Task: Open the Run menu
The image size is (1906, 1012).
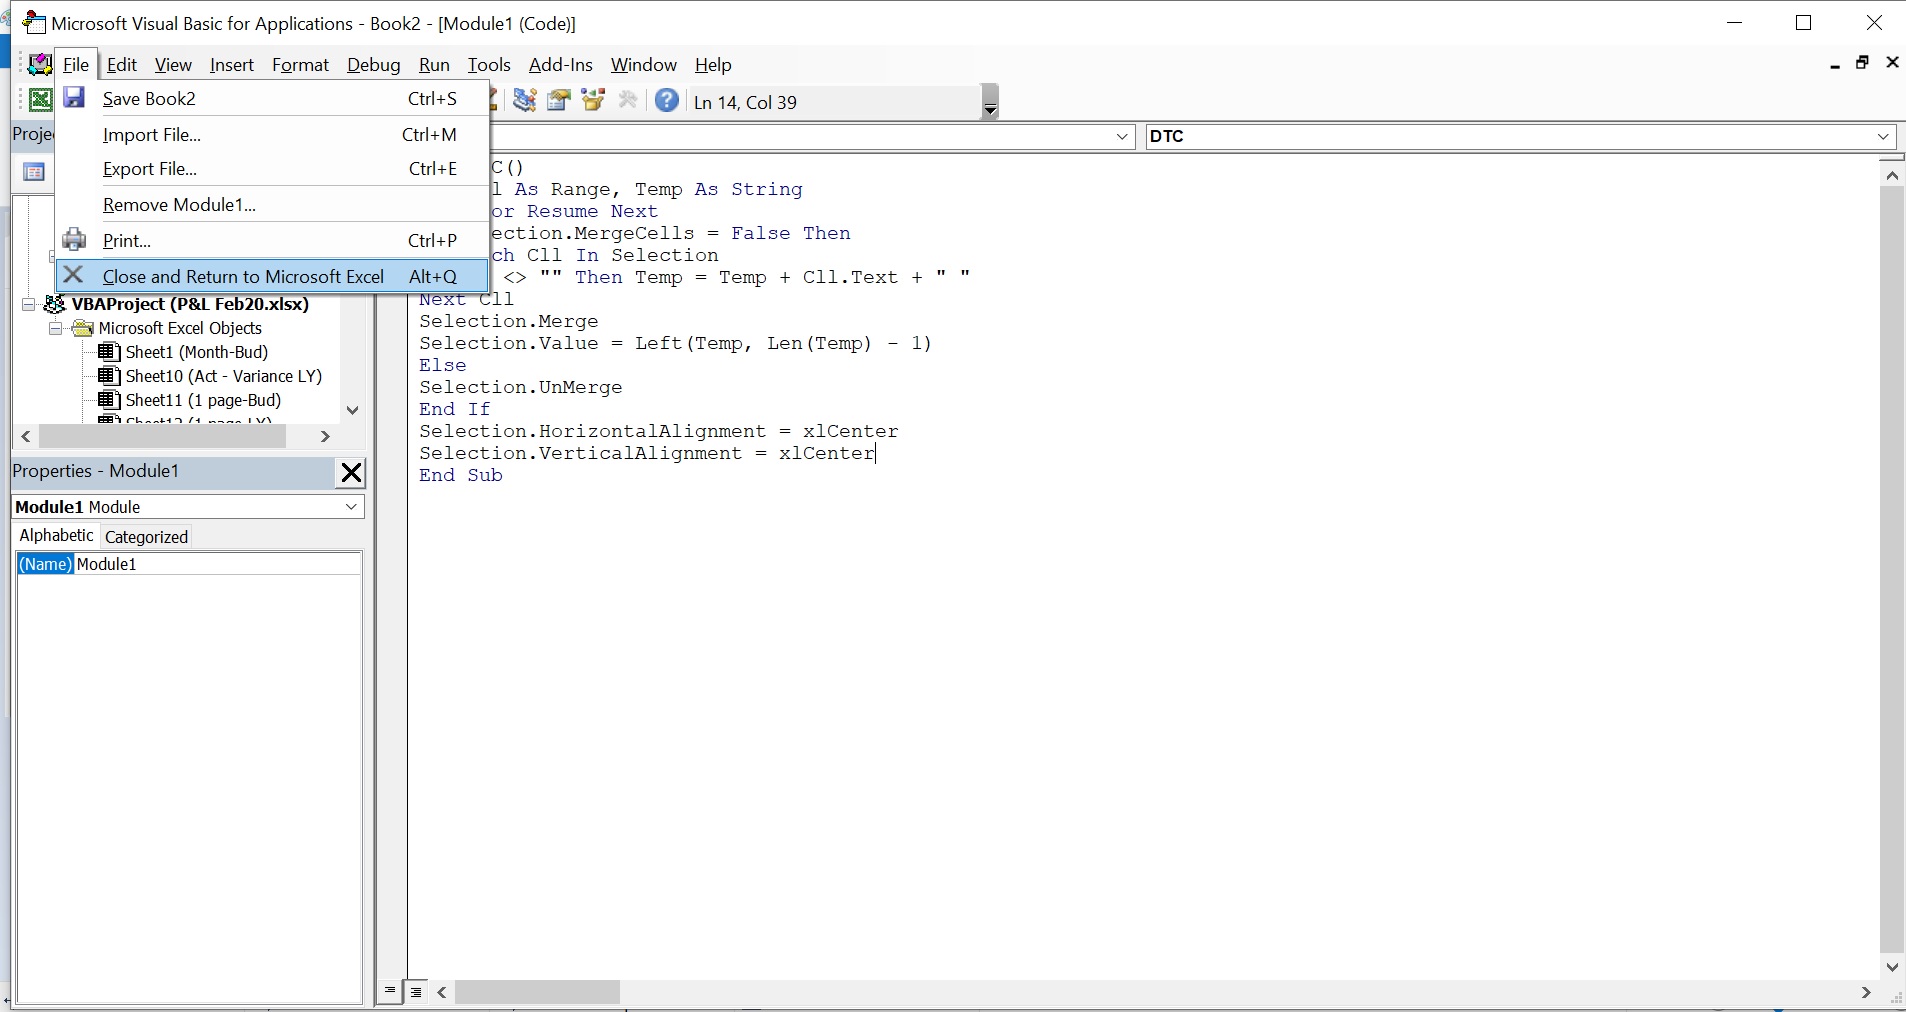Action: point(434,64)
